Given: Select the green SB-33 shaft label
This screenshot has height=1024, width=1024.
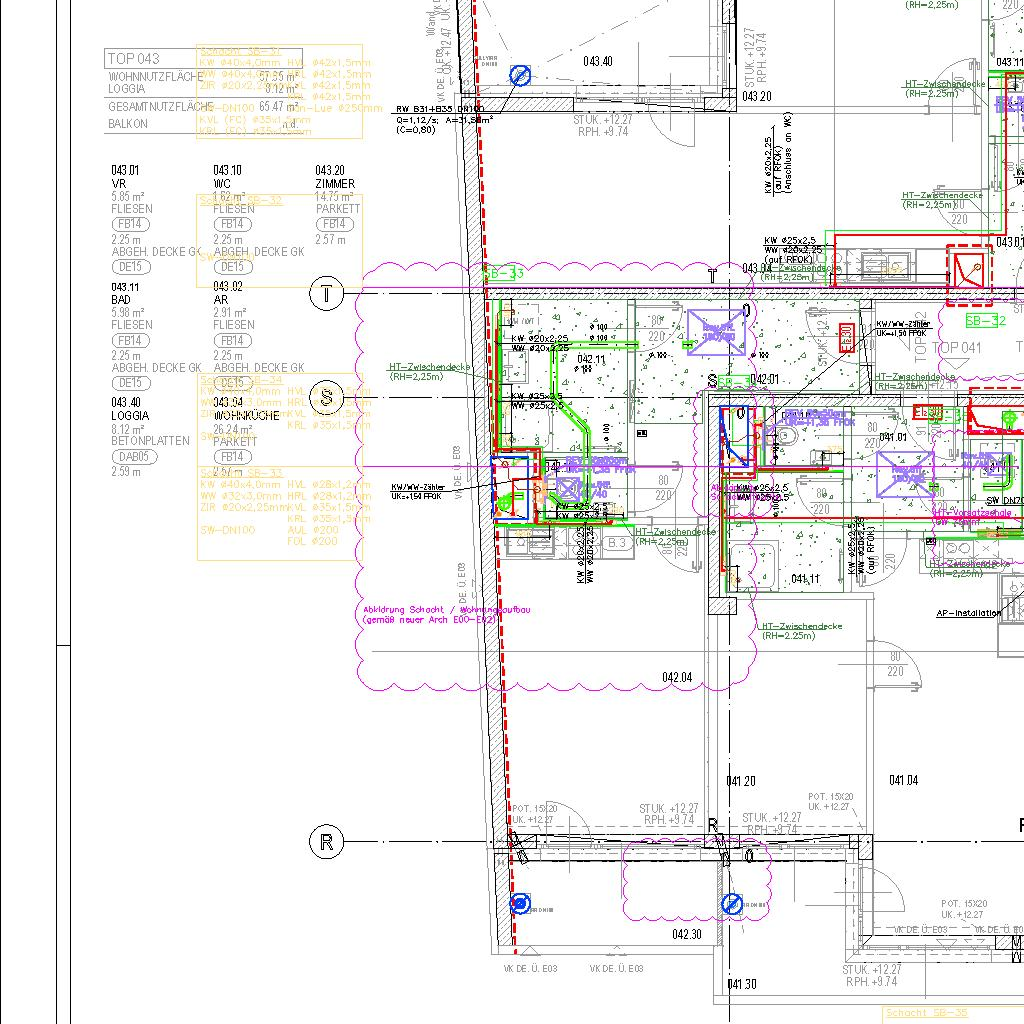Looking at the screenshot, I should (x=503, y=273).
